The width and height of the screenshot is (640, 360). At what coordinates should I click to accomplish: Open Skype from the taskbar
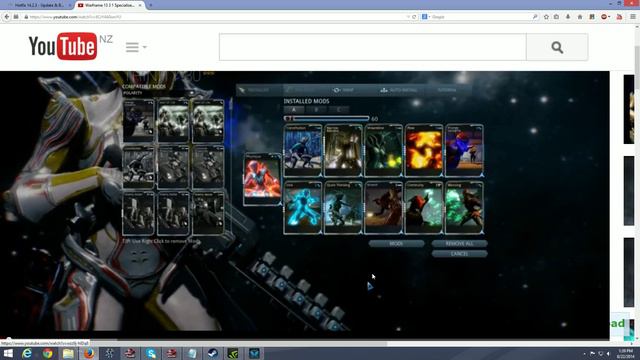[151, 353]
